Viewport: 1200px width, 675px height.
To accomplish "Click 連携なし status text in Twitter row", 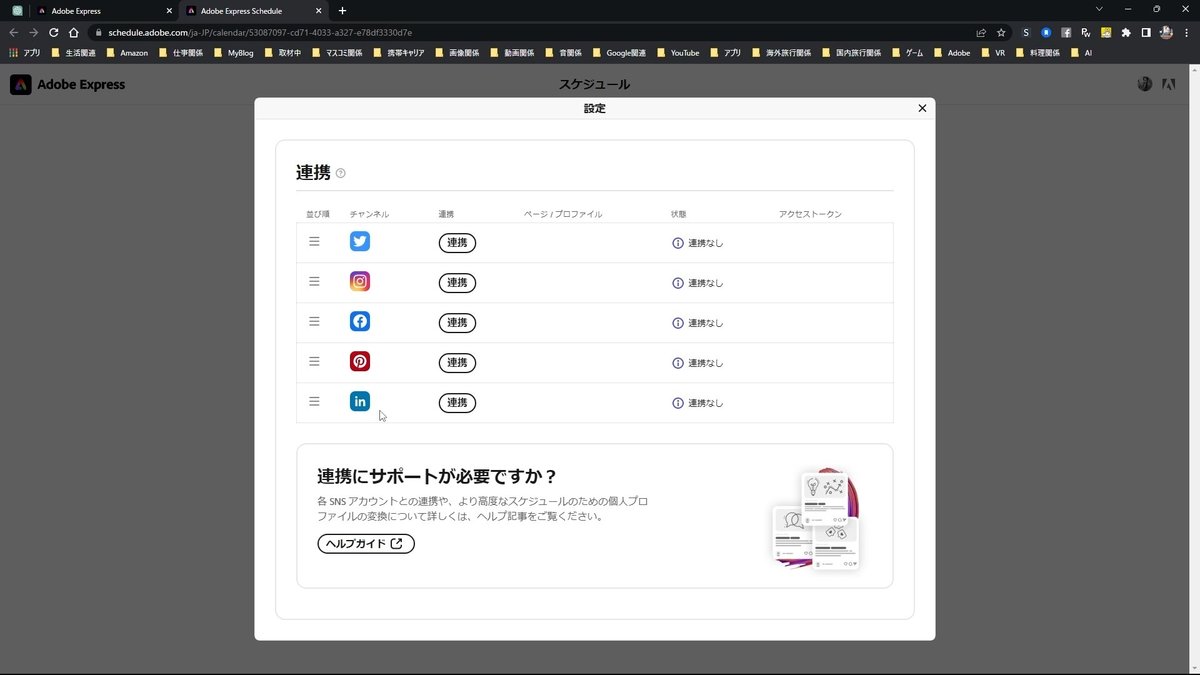I will (x=705, y=243).
